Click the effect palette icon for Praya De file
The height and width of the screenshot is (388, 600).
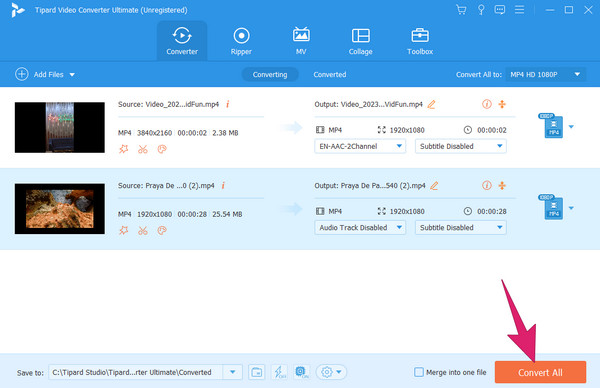(x=162, y=230)
